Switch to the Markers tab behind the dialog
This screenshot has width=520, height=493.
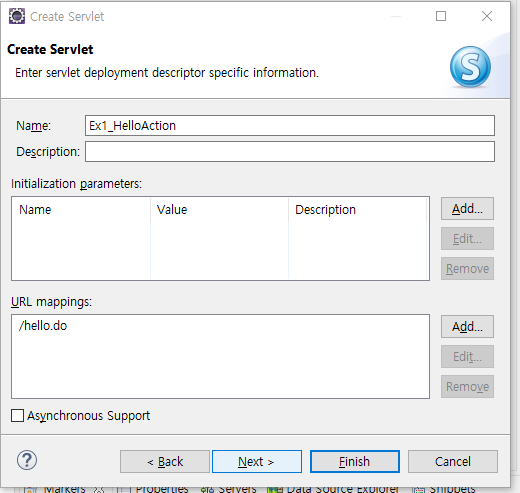(65, 489)
